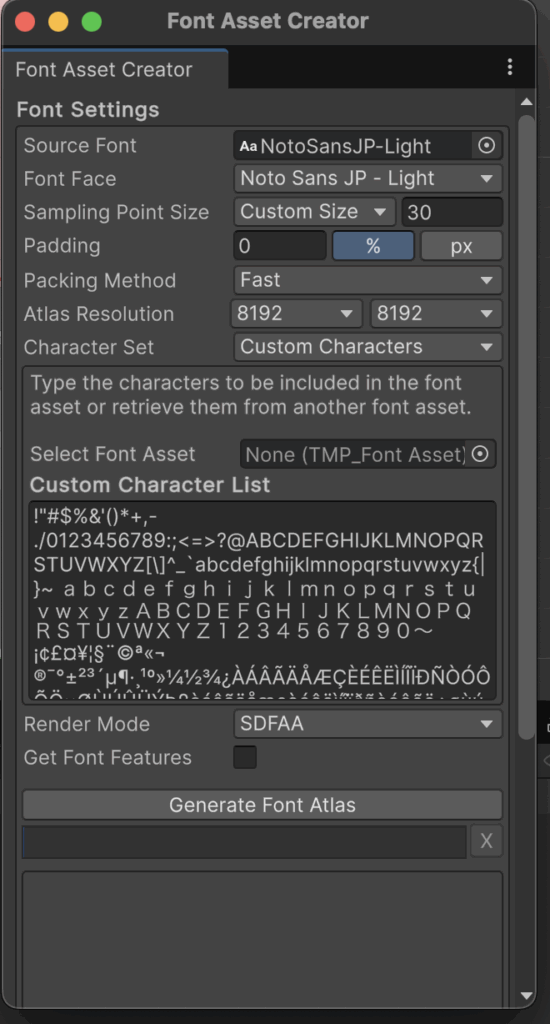The image size is (550, 1024).
Task: Click the yellow minimize window button
Action: pyautogui.click(x=58, y=22)
